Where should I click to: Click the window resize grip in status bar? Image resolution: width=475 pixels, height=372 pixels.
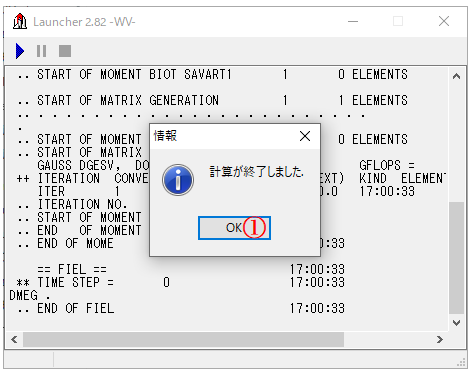461,362
